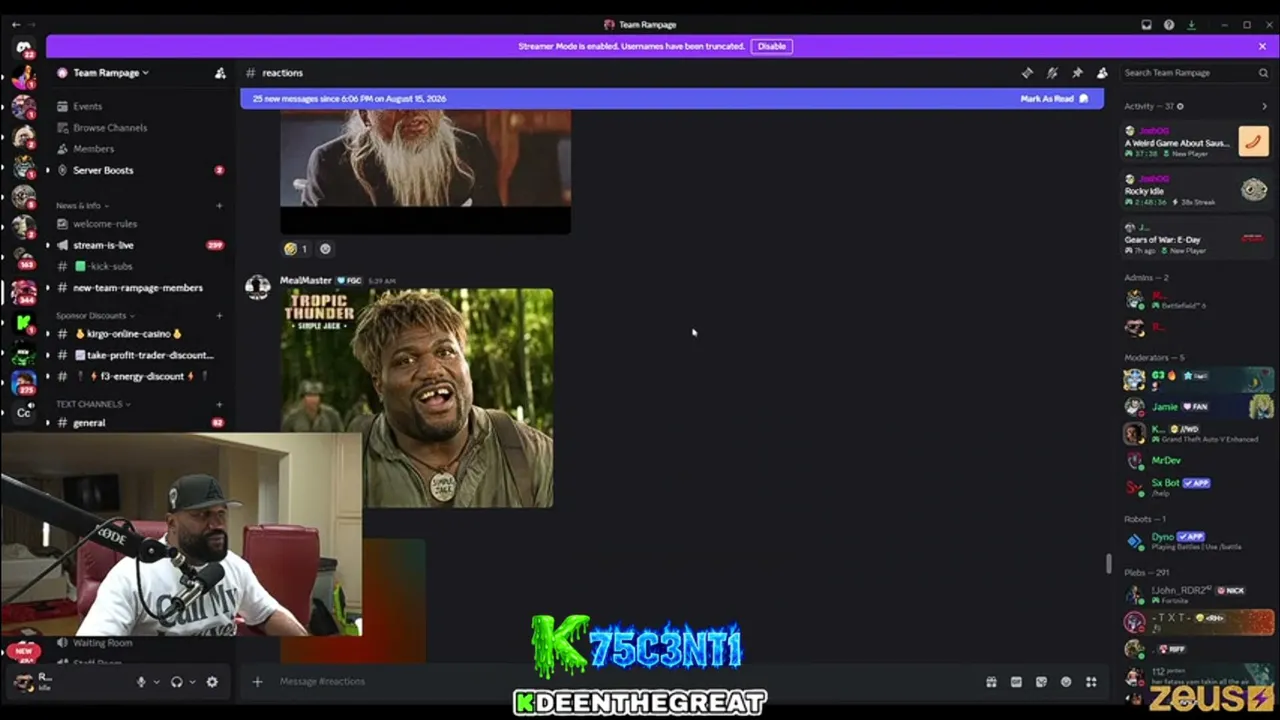The width and height of the screenshot is (1280, 720).
Task: Open the apps launcher icon in message bar
Action: click(1091, 682)
